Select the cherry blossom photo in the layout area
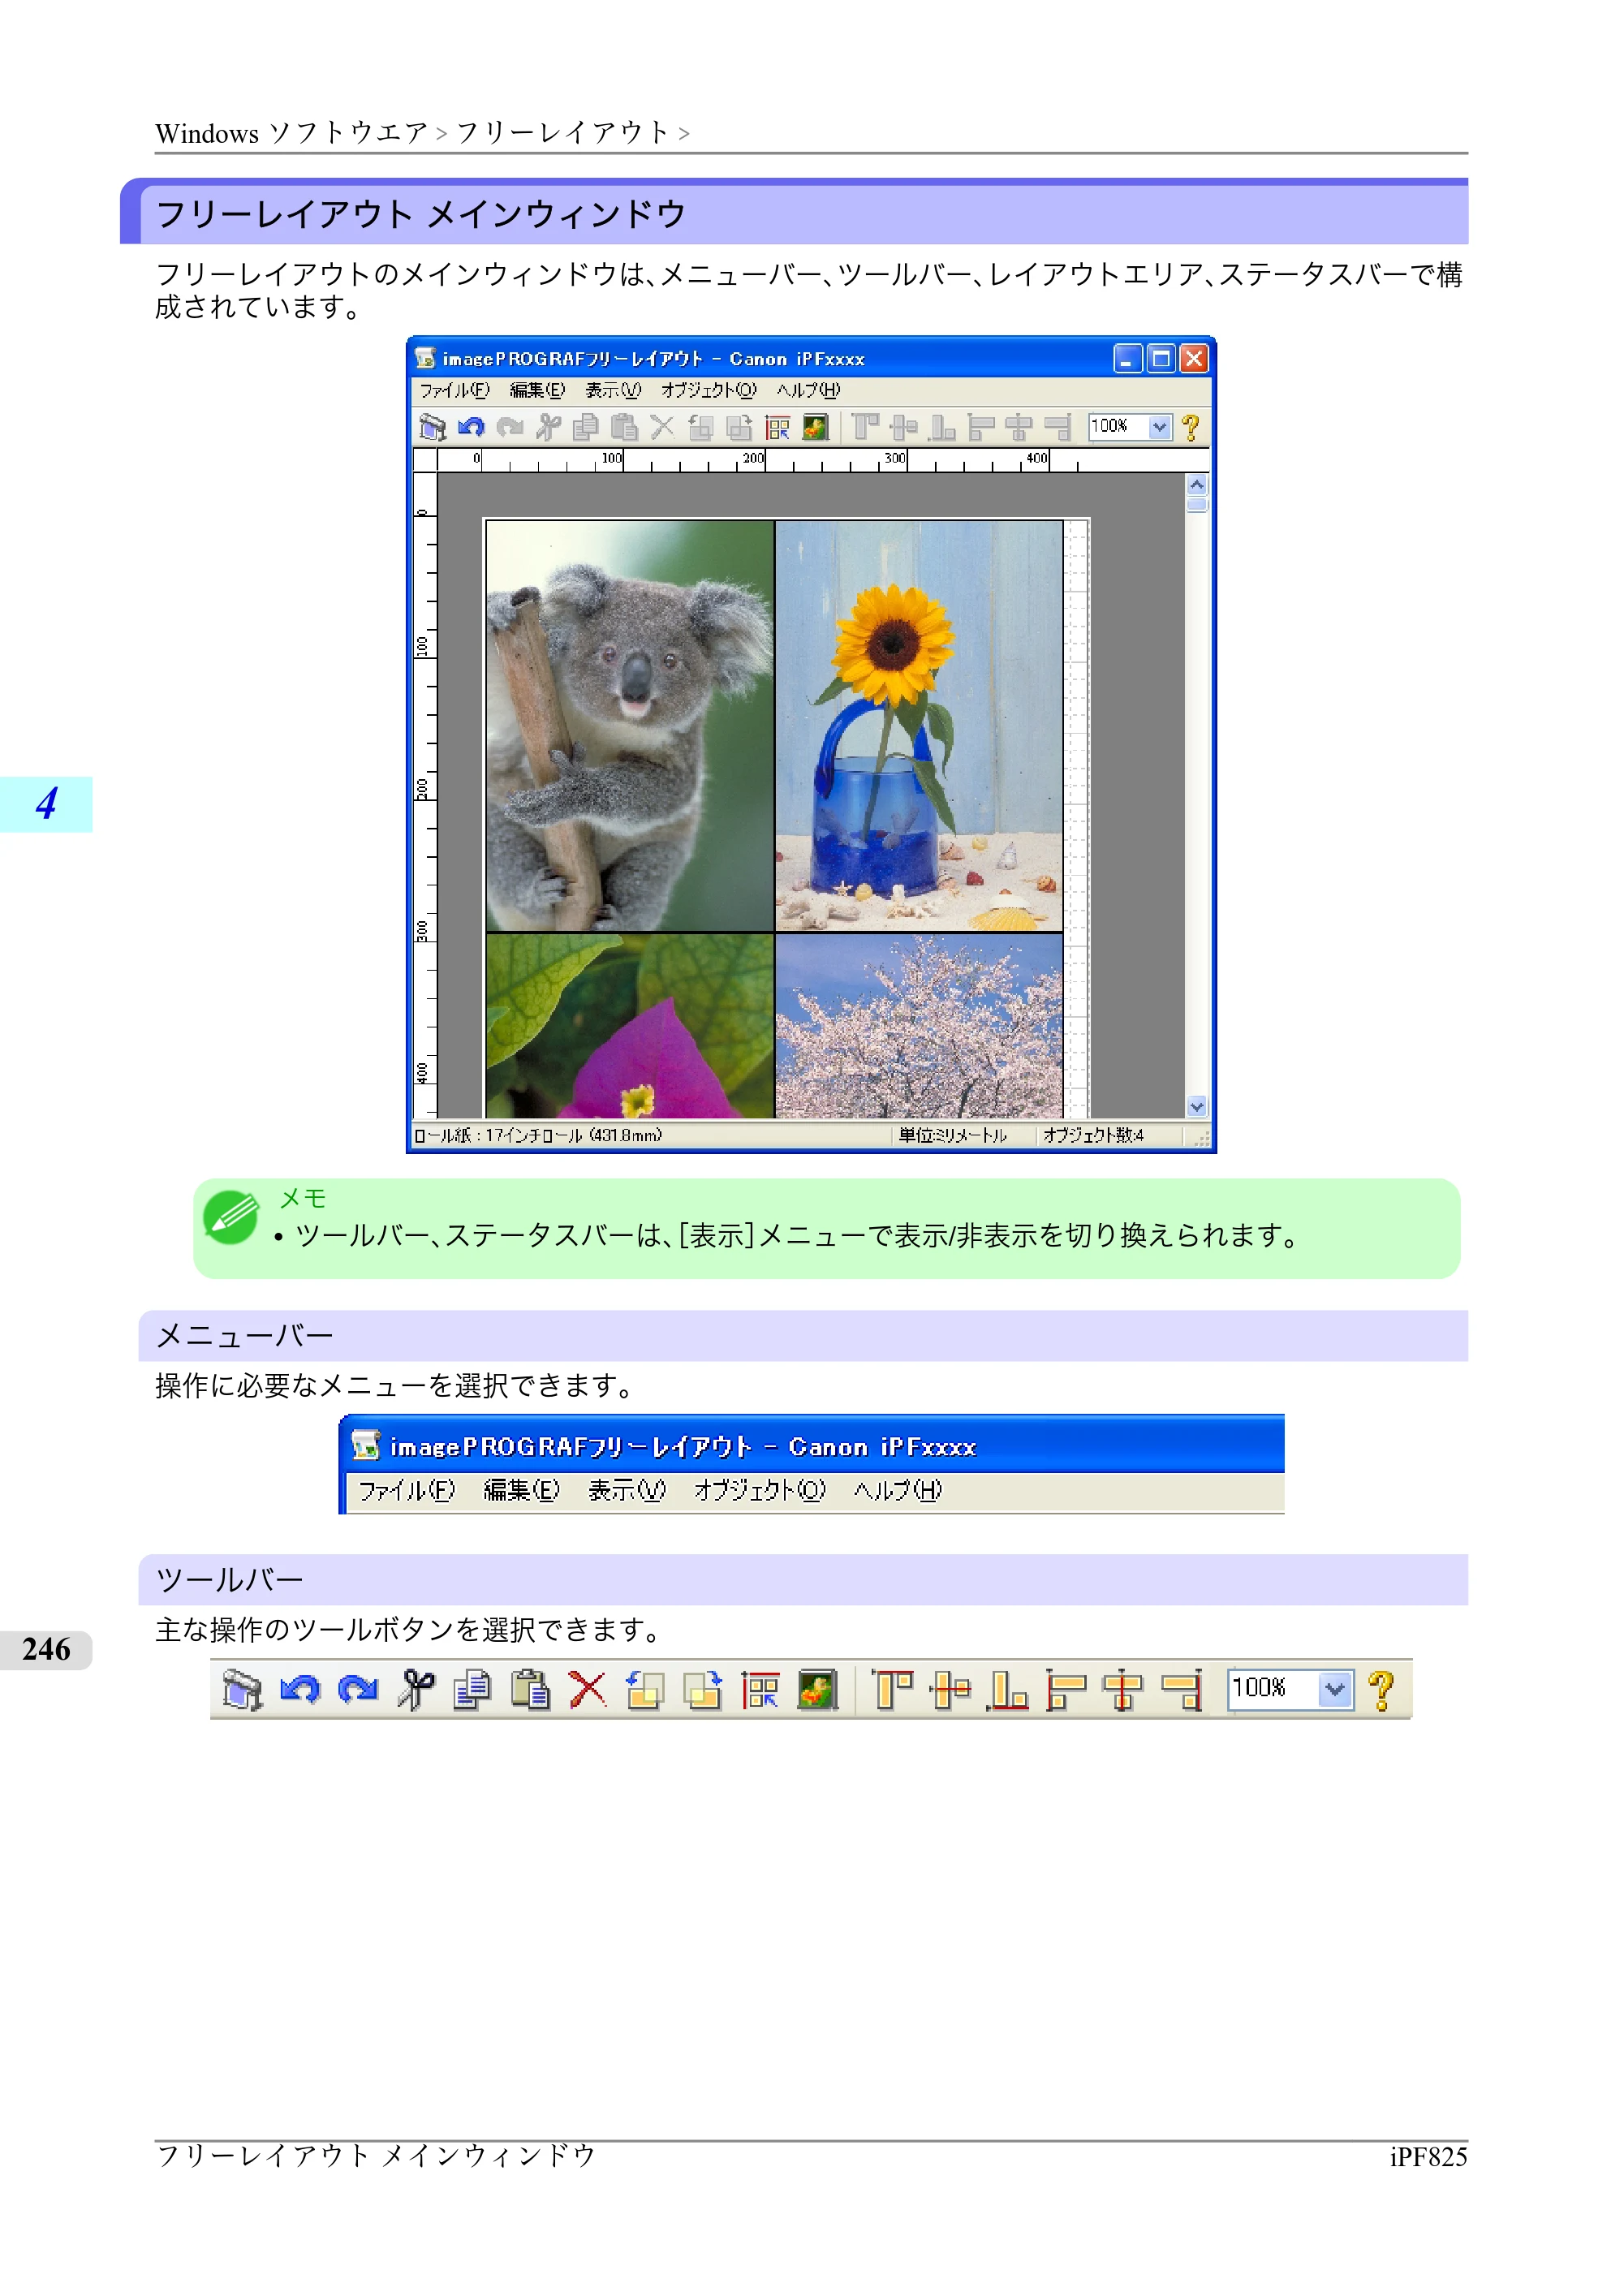The height and width of the screenshot is (2296, 1624). [x=919, y=1026]
